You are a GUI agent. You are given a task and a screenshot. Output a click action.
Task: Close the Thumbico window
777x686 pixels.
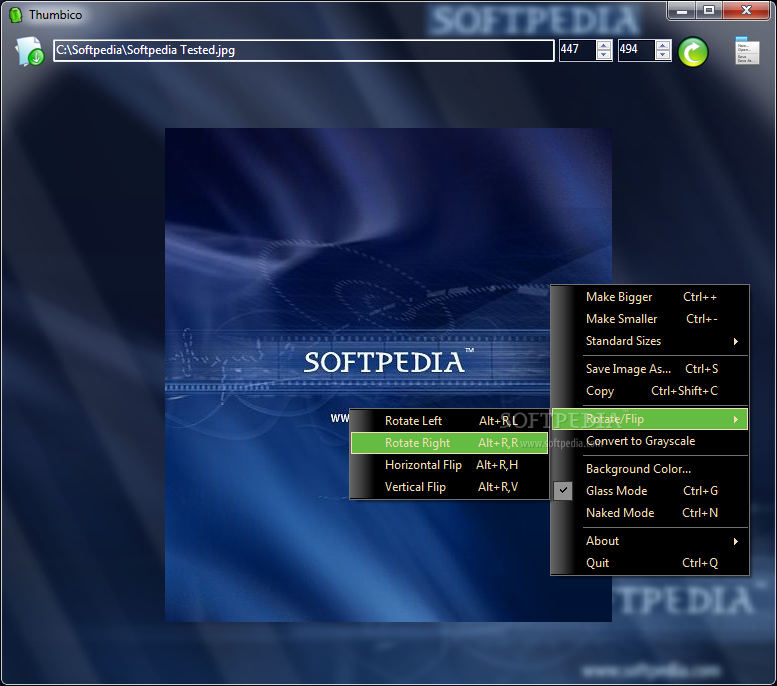(x=746, y=10)
